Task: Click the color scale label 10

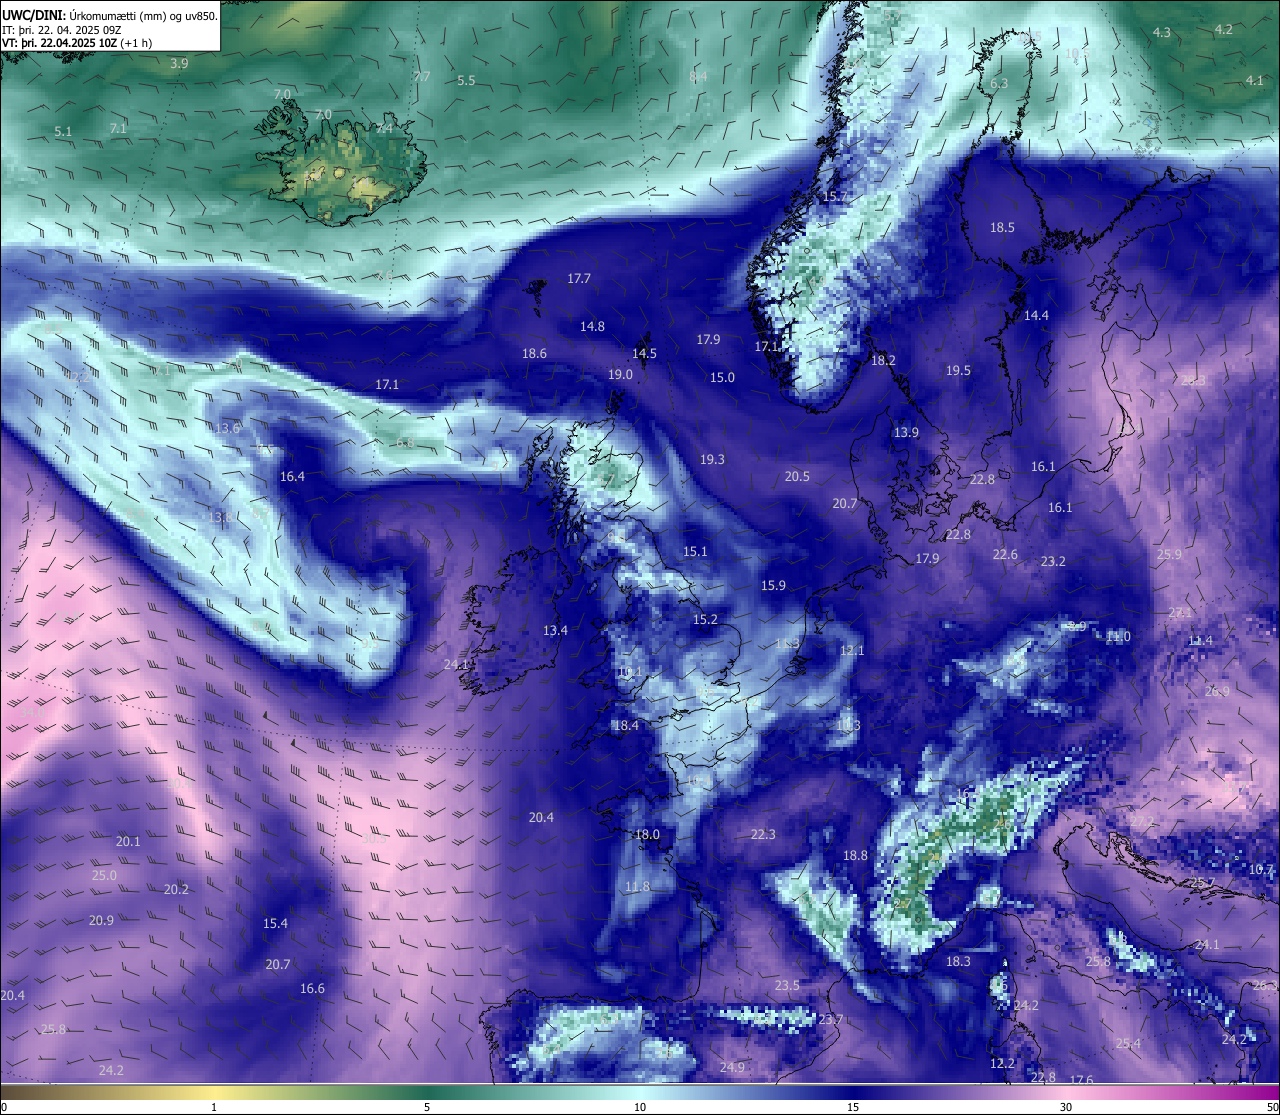Action: [x=640, y=1107]
